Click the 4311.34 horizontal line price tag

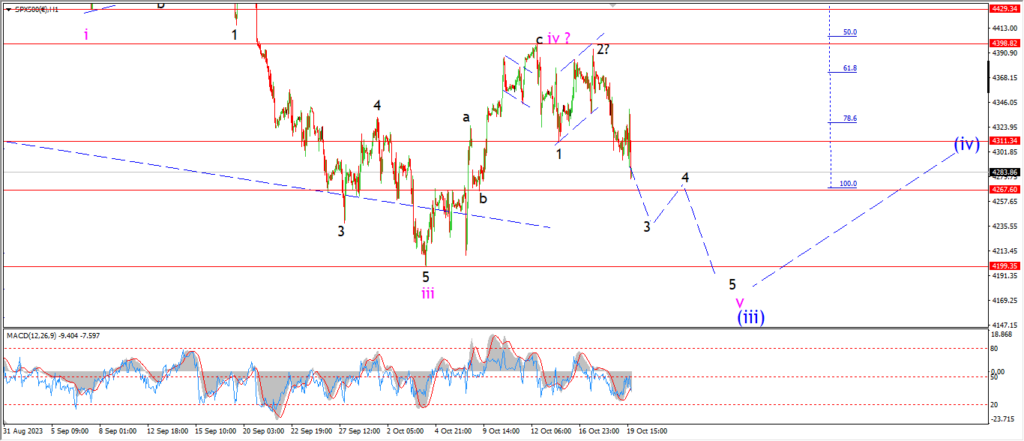tap(1003, 142)
